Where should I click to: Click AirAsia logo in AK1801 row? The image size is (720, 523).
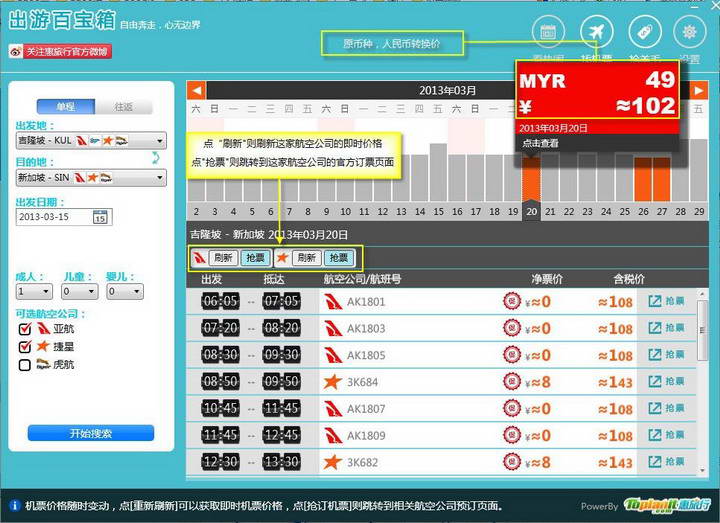click(x=333, y=302)
